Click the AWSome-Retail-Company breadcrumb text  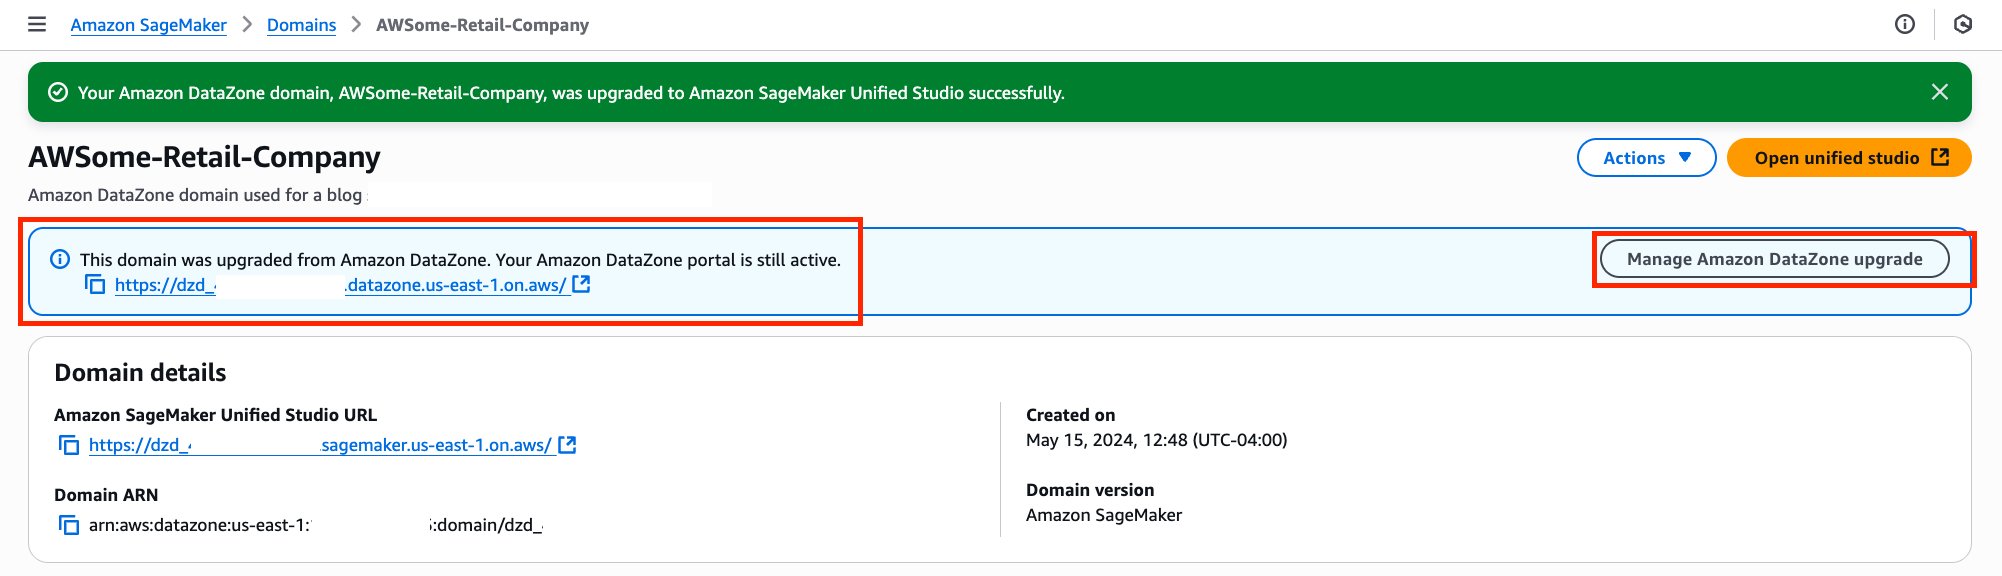pyautogui.click(x=482, y=25)
